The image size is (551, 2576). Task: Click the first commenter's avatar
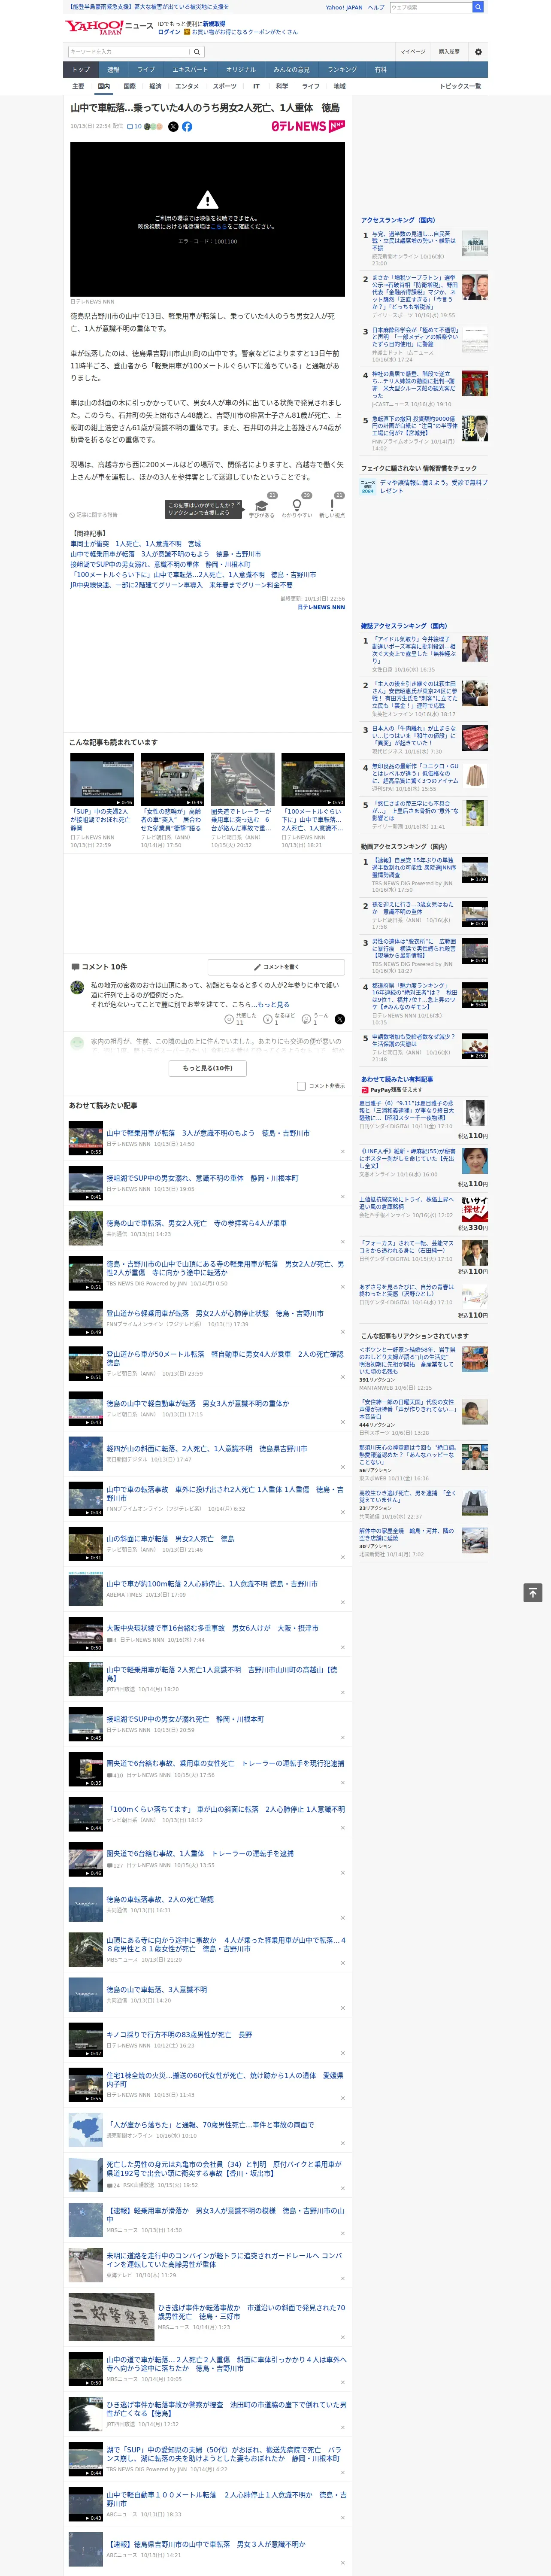[77, 987]
